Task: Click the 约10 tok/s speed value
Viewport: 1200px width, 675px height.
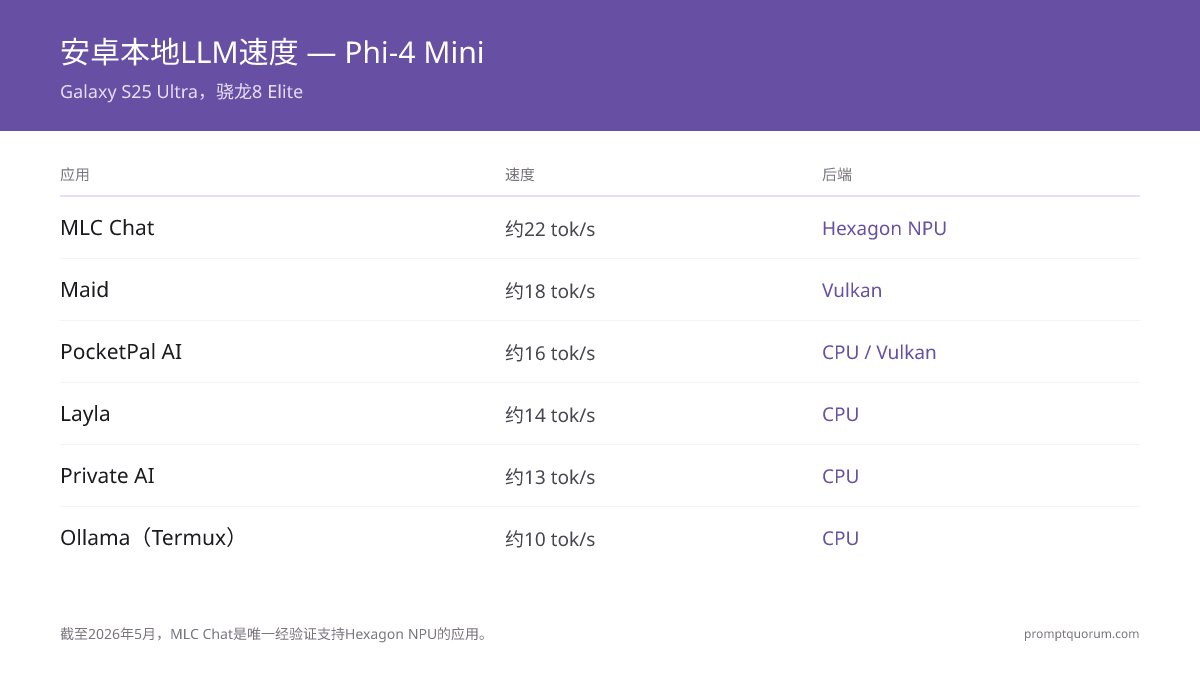Action: 550,539
